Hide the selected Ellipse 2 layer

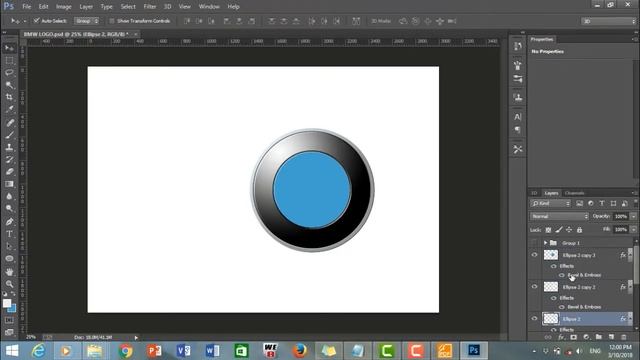click(534, 318)
